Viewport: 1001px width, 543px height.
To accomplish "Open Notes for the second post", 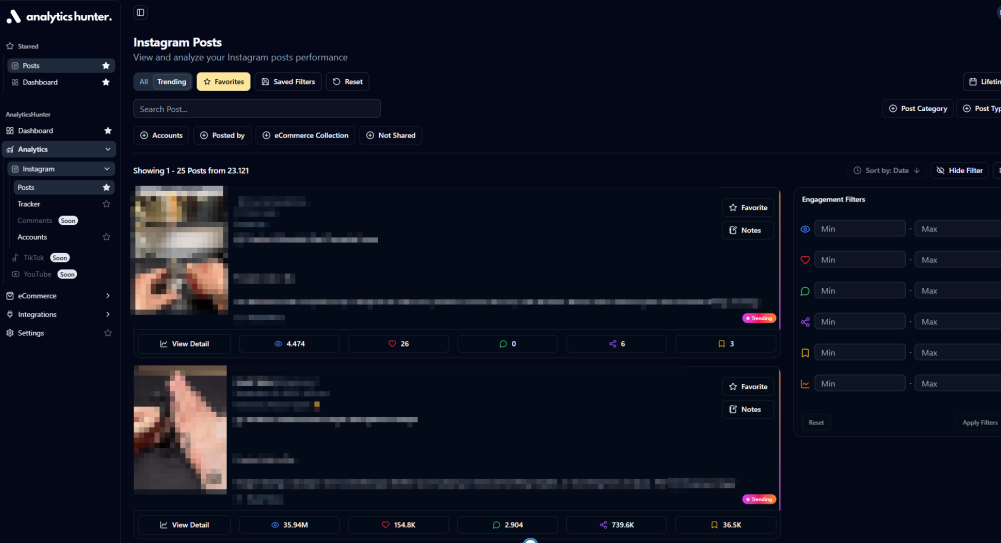I will (x=748, y=410).
